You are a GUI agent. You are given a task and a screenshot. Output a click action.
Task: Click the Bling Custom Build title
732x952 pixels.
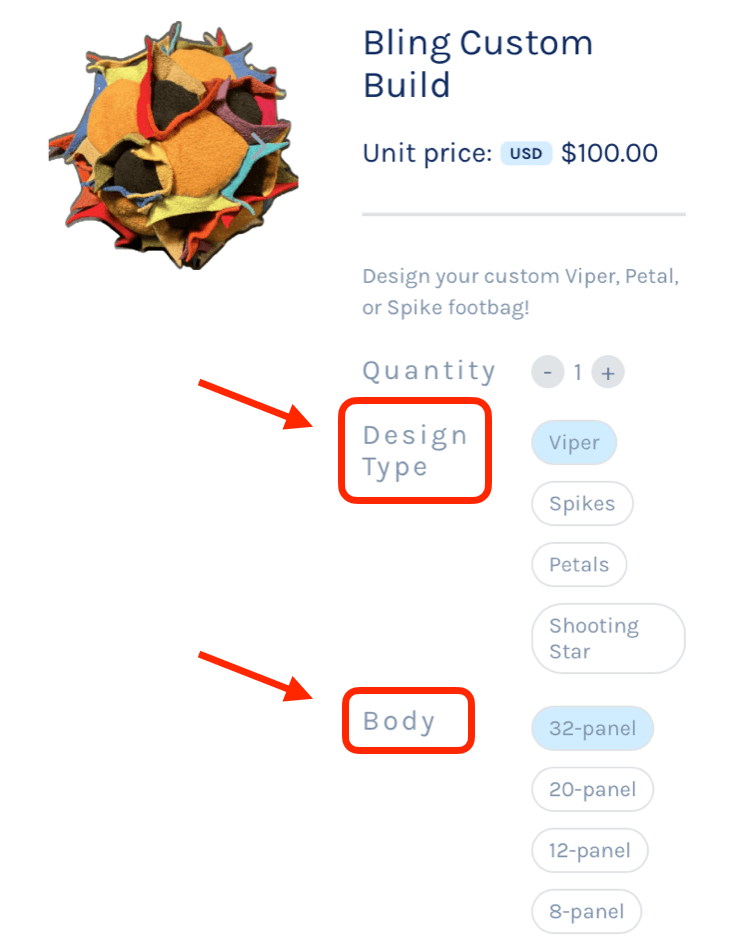pos(478,64)
